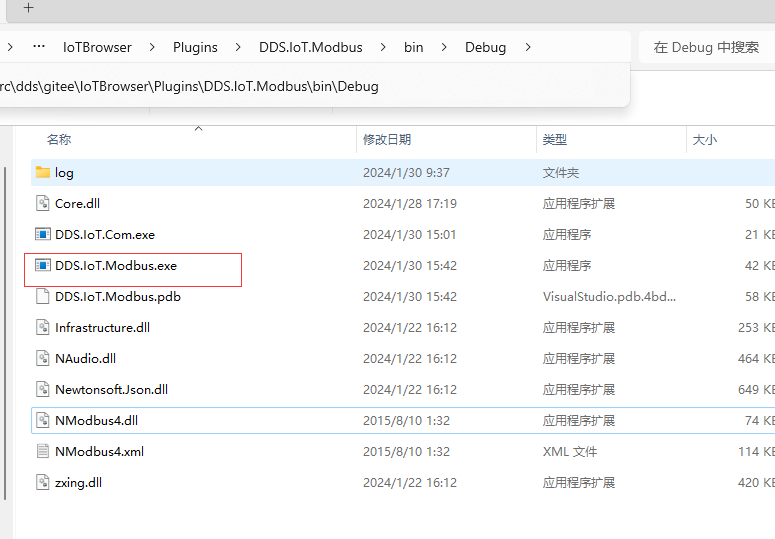Viewport: 775px width, 539px height.
Task: Click the 2024/1/30 9:37 date of log
Action: [406, 172]
